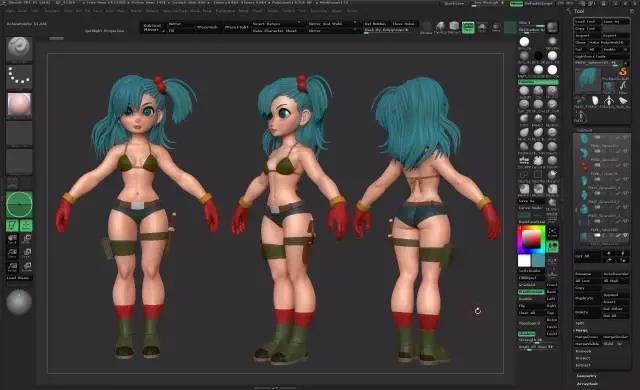Click the green icon beside the color picker

point(552,246)
